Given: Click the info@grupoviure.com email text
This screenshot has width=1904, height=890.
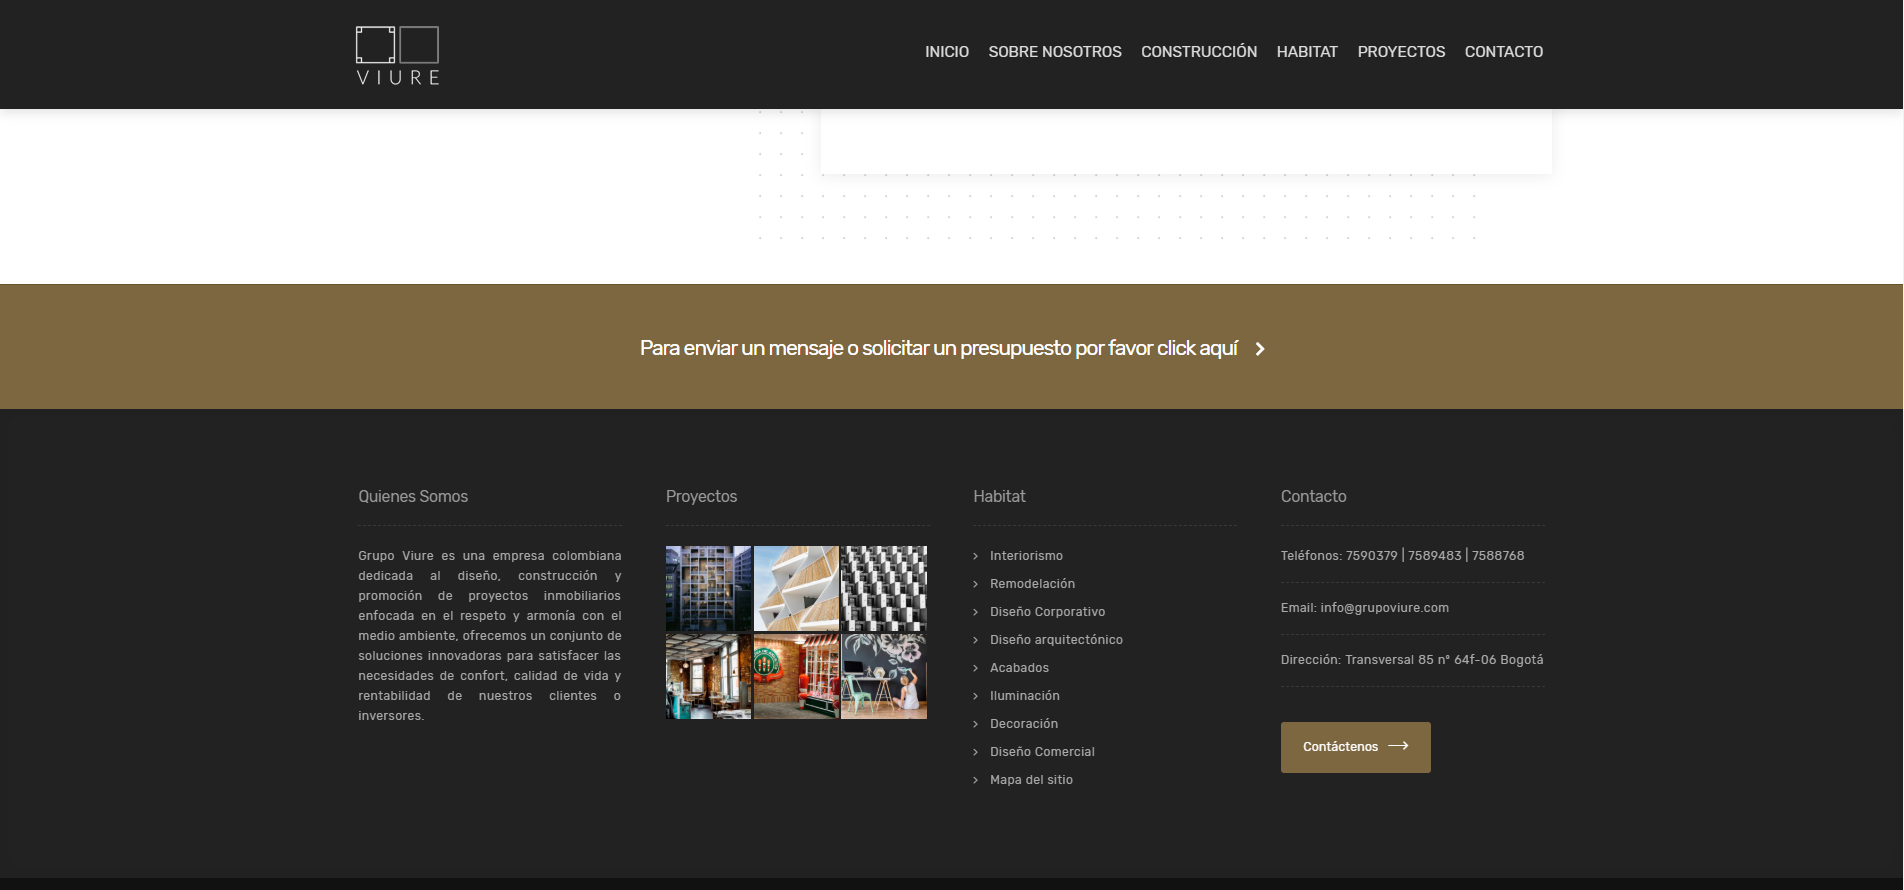Looking at the screenshot, I should [1384, 608].
